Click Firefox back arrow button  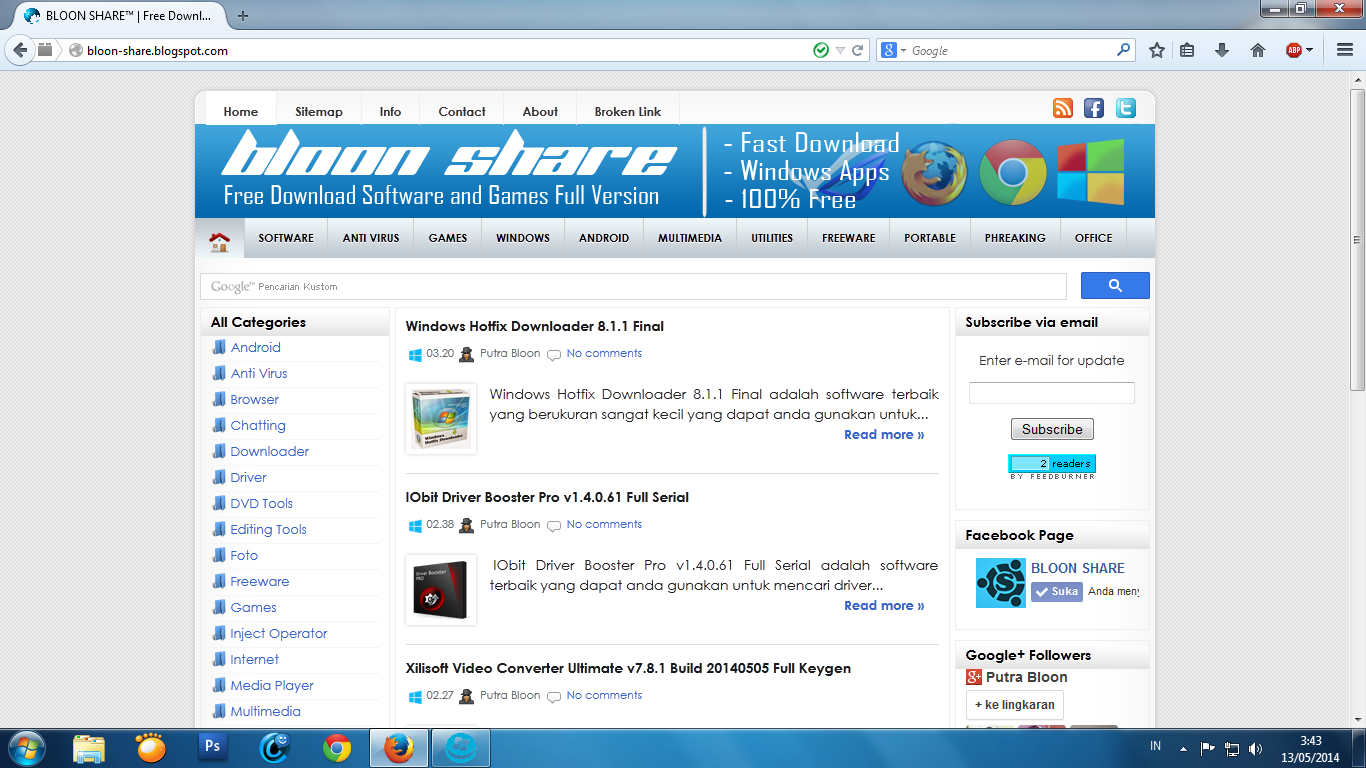(20, 50)
